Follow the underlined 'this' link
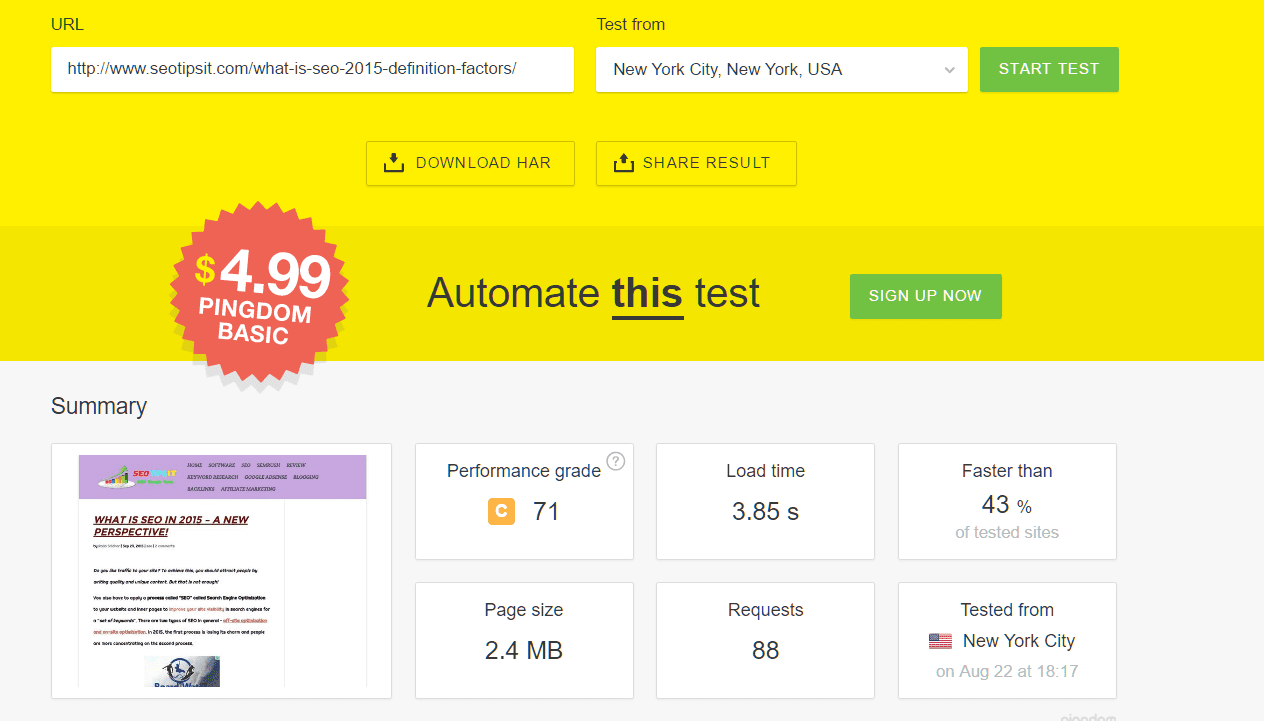This screenshot has height=721, width=1264. (x=646, y=293)
